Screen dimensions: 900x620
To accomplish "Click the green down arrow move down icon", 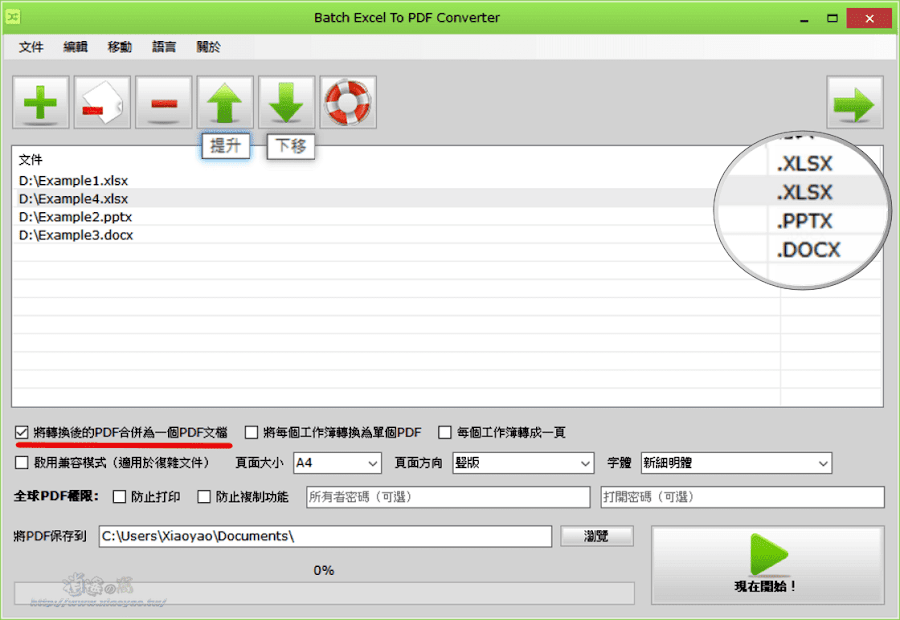I will (x=286, y=102).
